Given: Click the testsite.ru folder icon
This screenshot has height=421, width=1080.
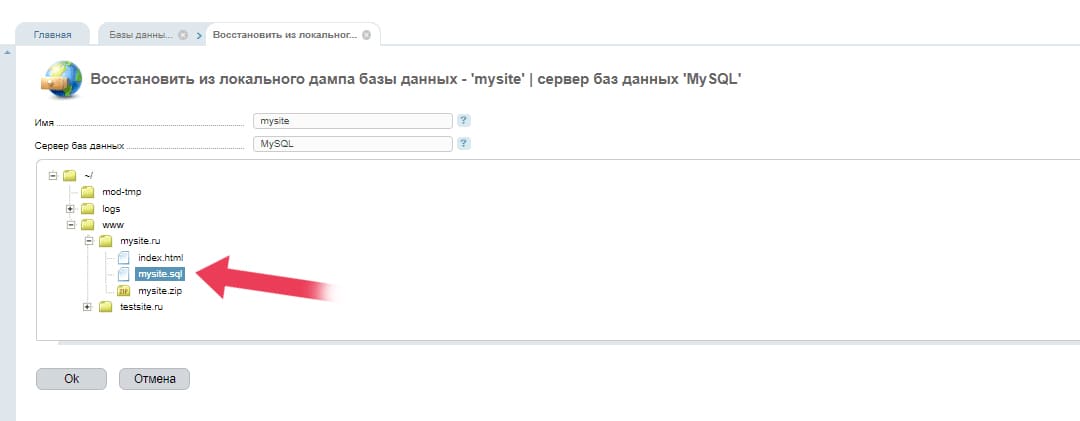Looking at the screenshot, I should click(x=105, y=307).
